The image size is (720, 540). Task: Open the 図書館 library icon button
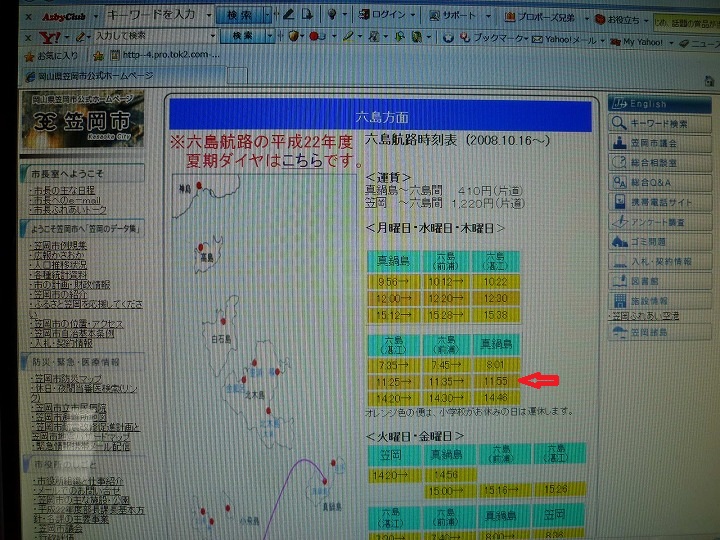coord(619,281)
